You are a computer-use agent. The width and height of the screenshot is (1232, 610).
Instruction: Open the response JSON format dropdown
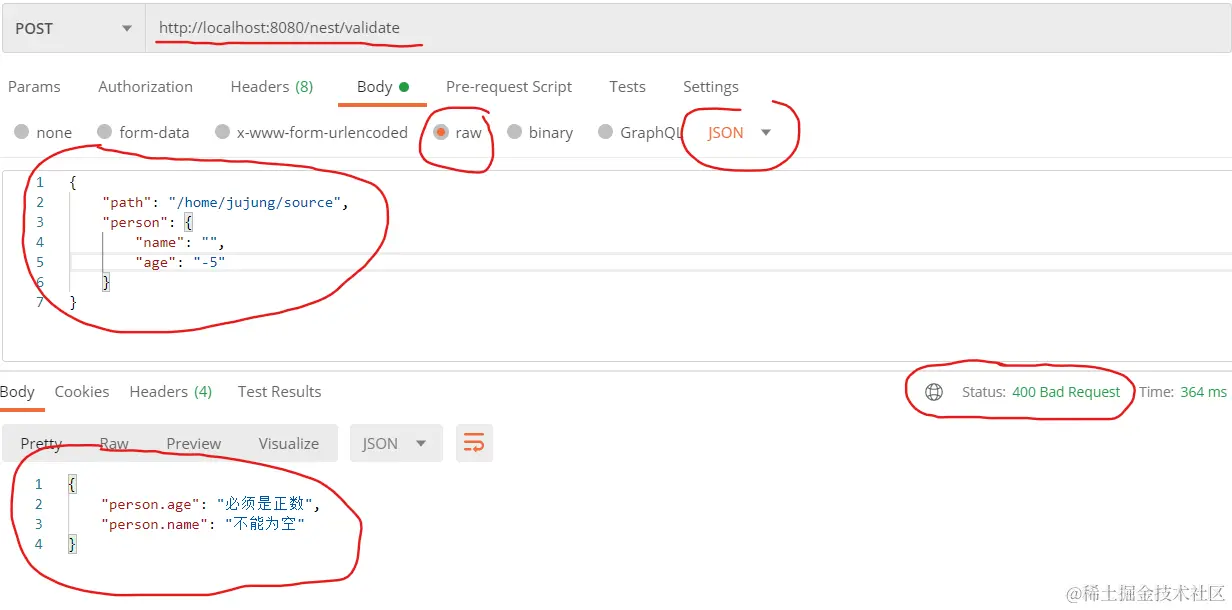point(395,444)
